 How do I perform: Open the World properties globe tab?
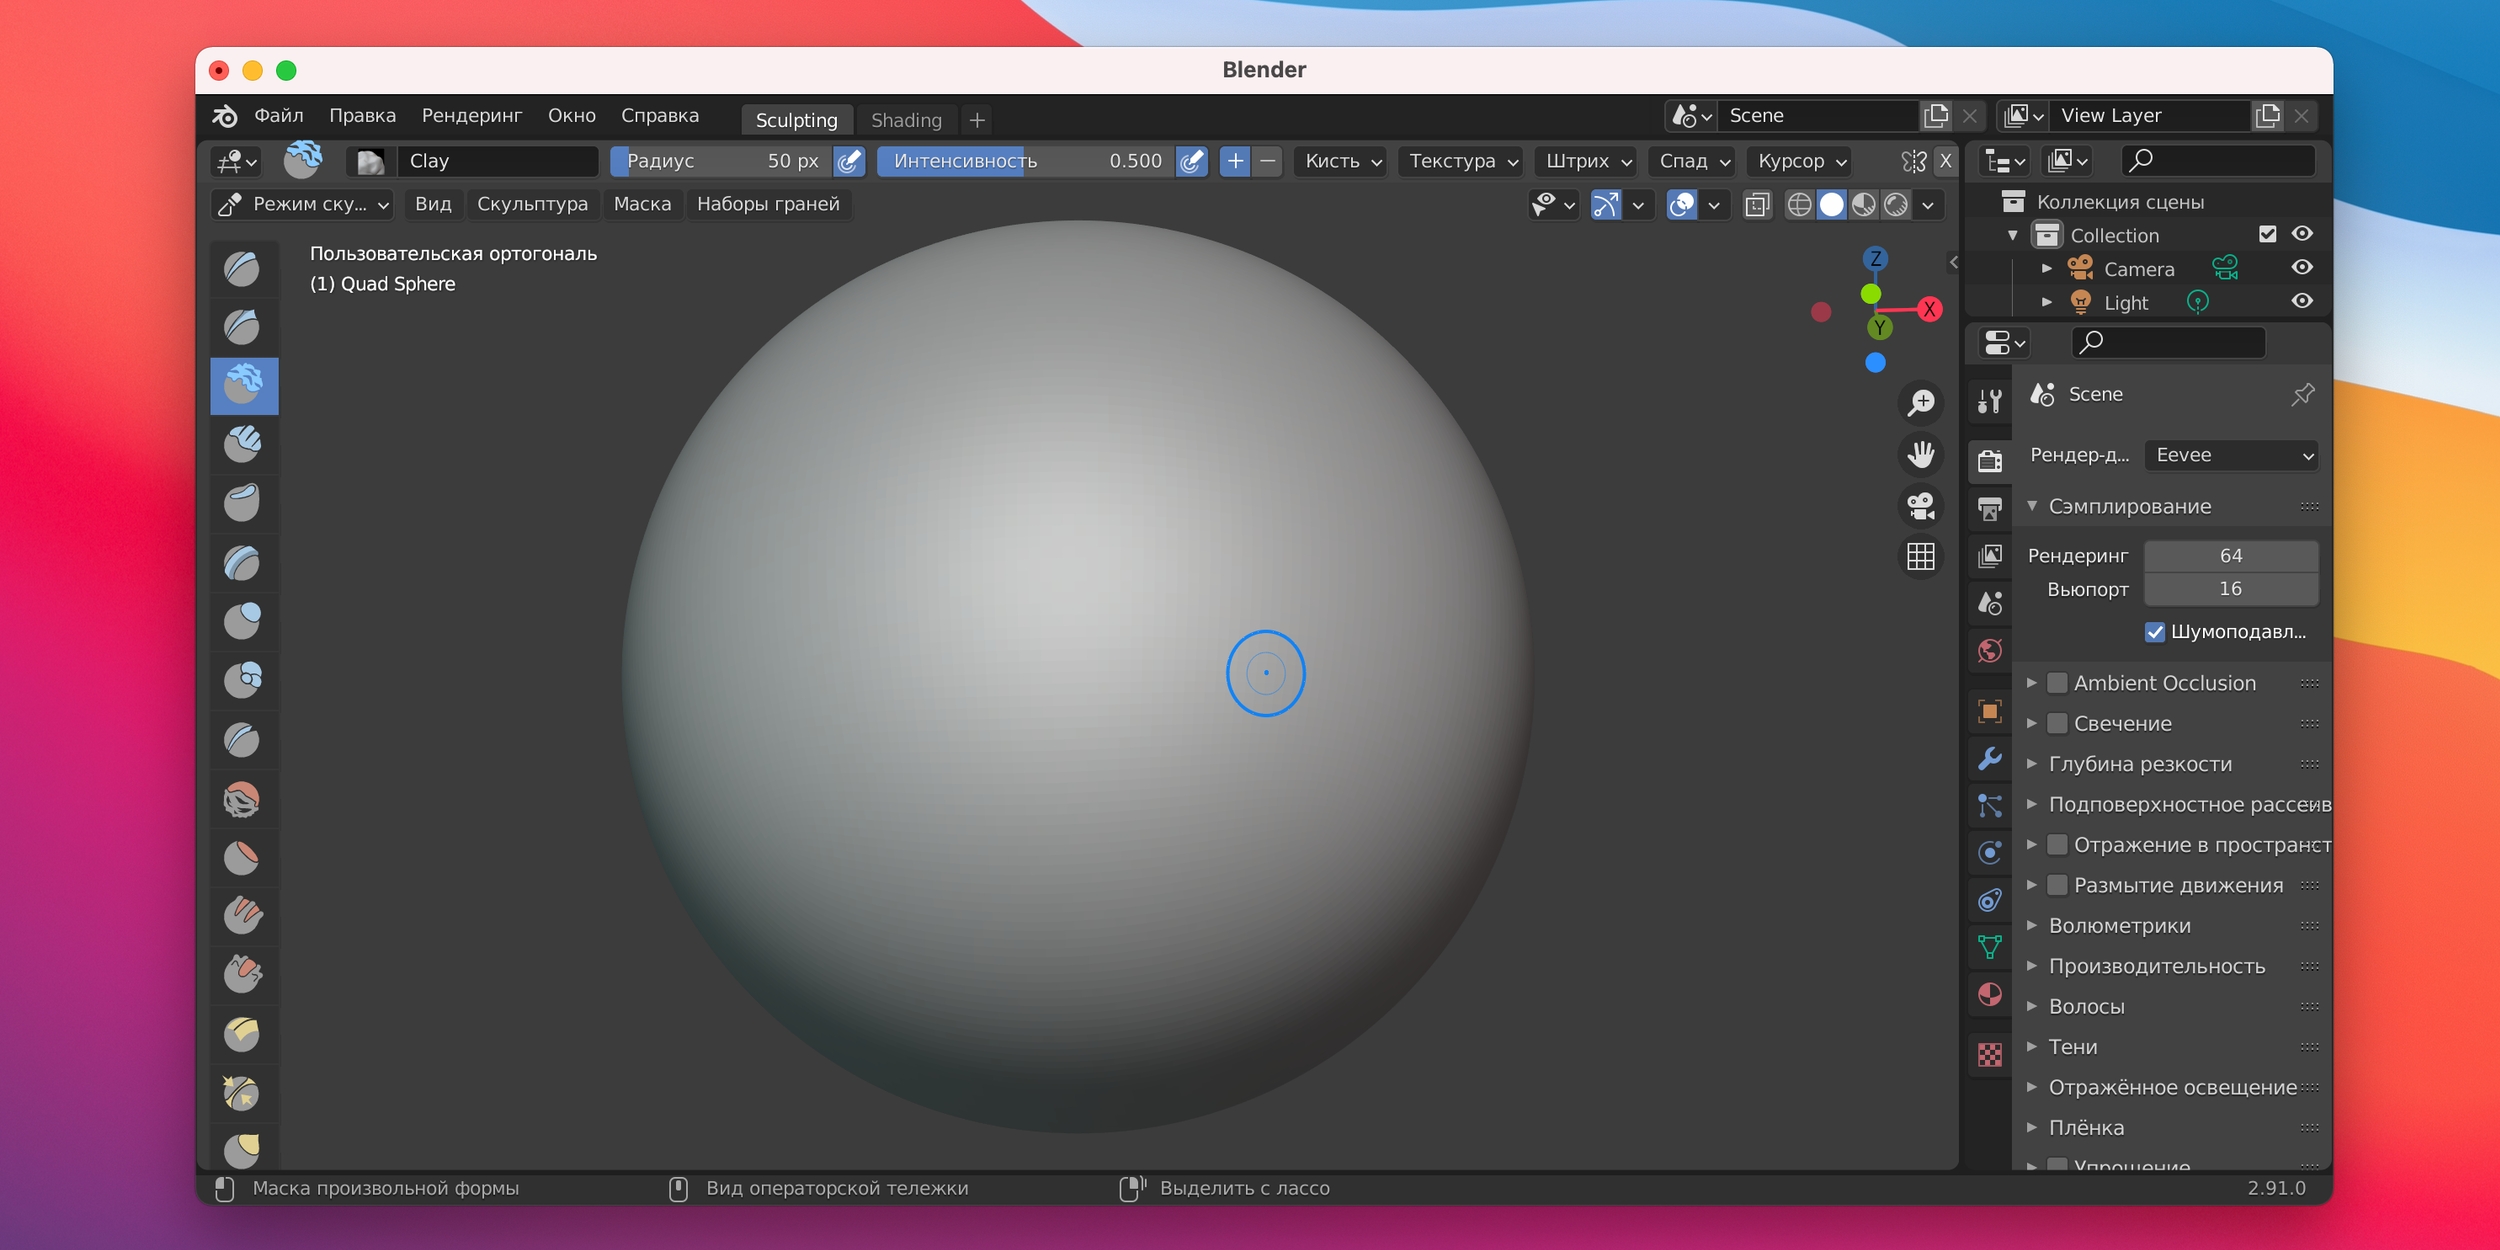[x=1990, y=651]
